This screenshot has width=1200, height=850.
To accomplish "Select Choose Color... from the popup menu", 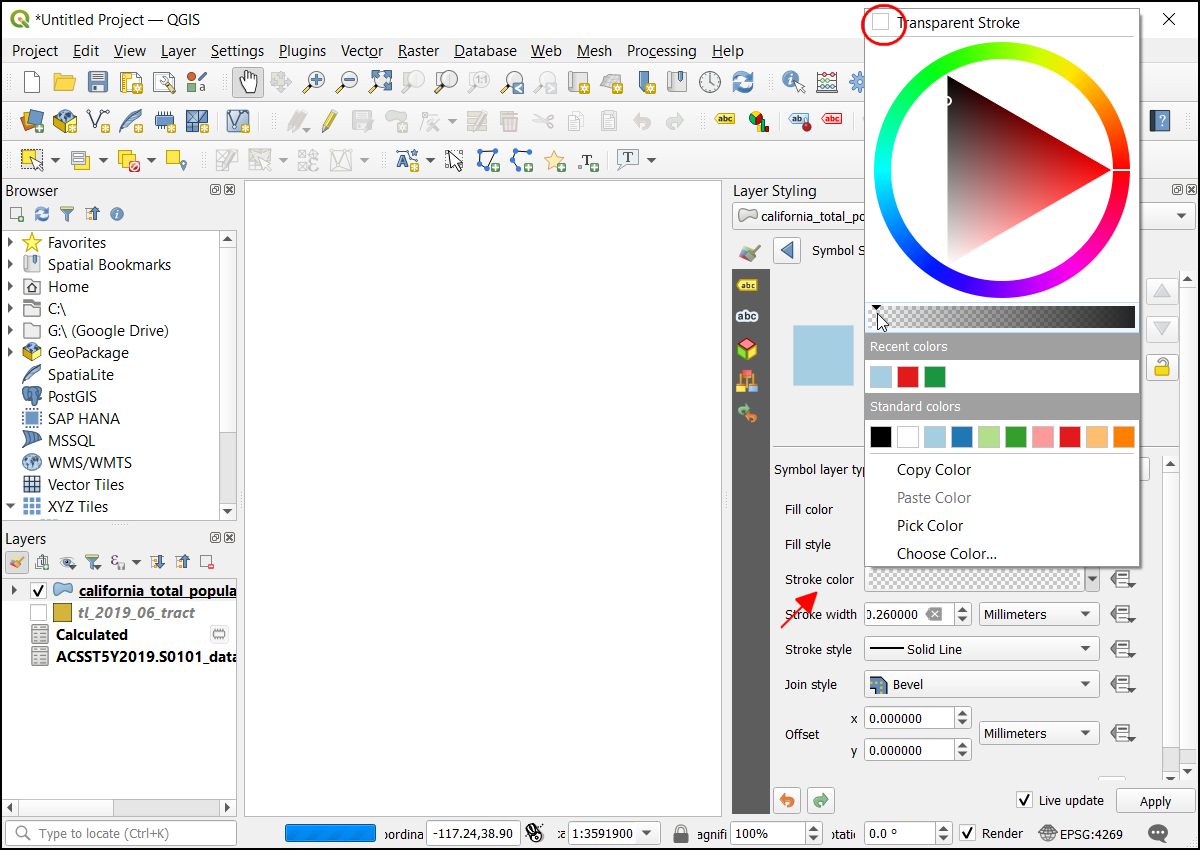I will (946, 554).
